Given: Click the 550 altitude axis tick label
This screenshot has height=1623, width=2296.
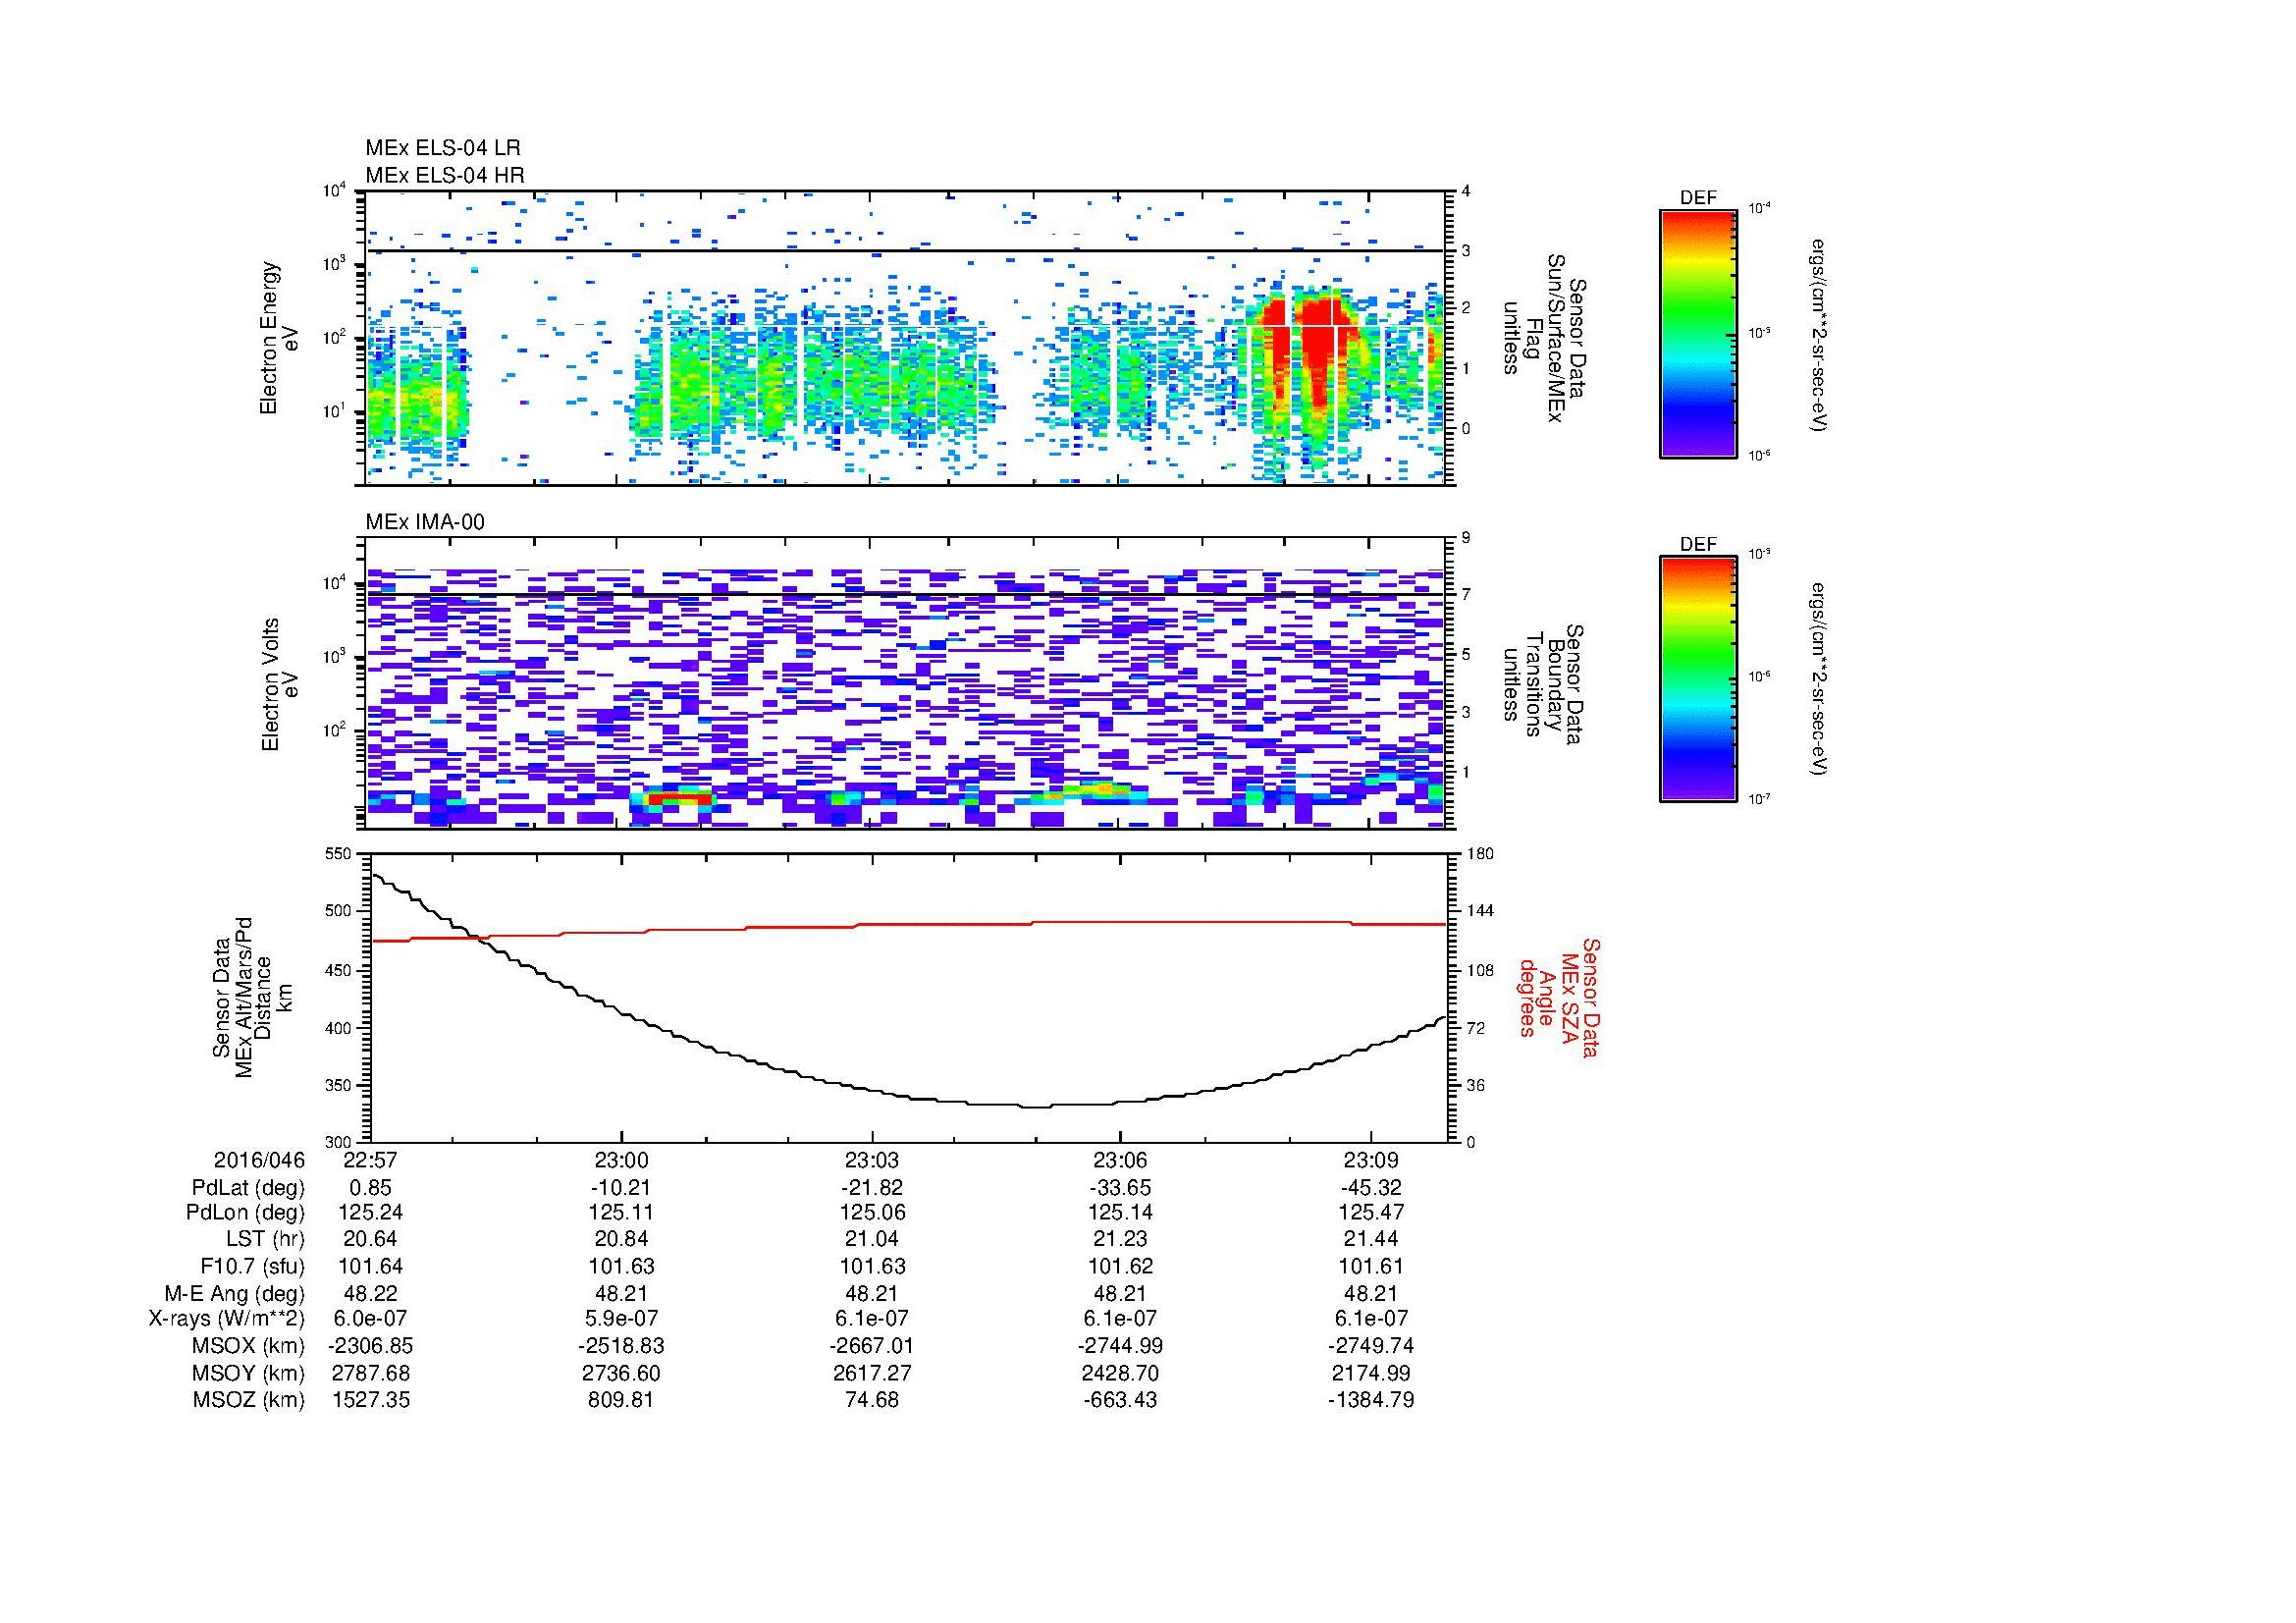Looking at the screenshot, I should [x=340, y=853].
